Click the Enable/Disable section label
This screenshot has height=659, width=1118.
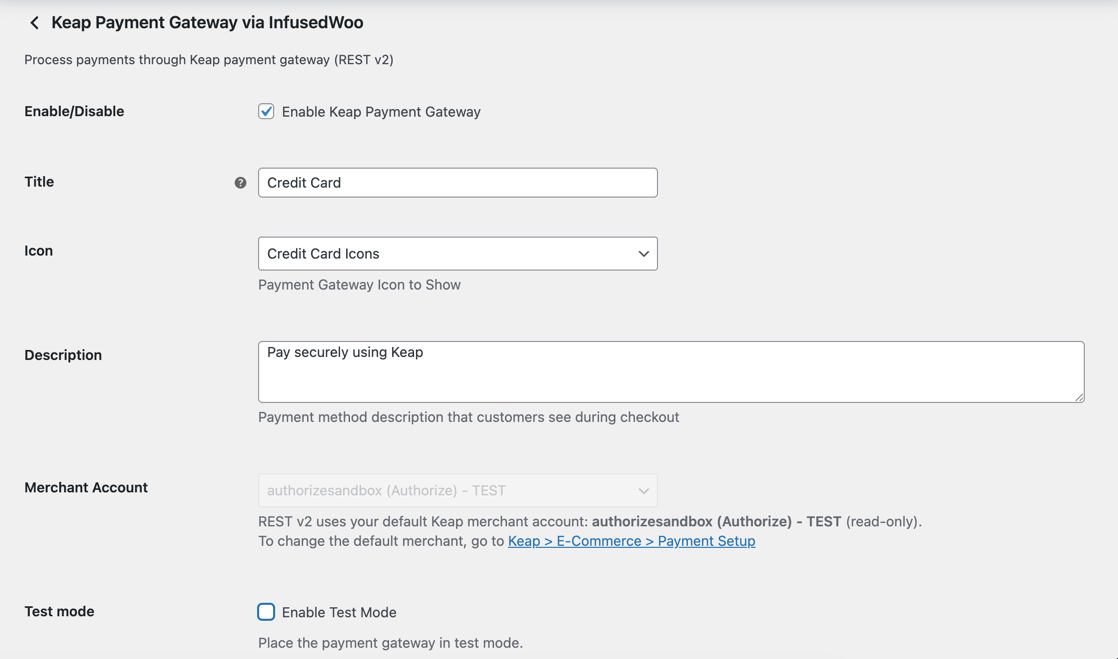tap(74, 111)
